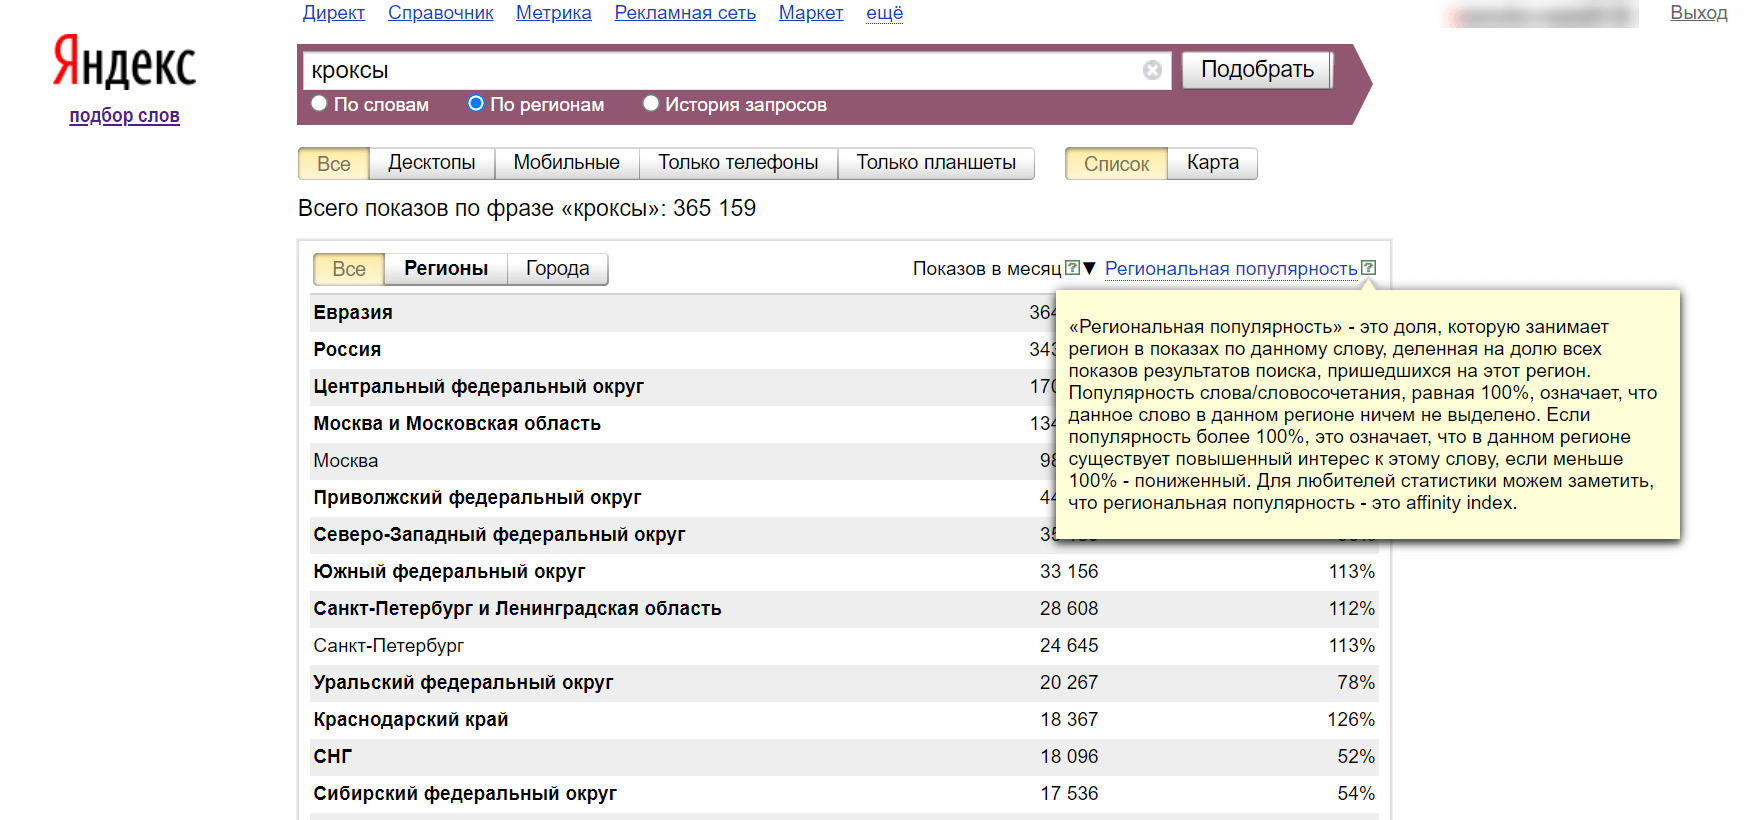Viewport: 1759px width, 820px height.
Task: Select the Список view tab
Action: pos(1116,163)
